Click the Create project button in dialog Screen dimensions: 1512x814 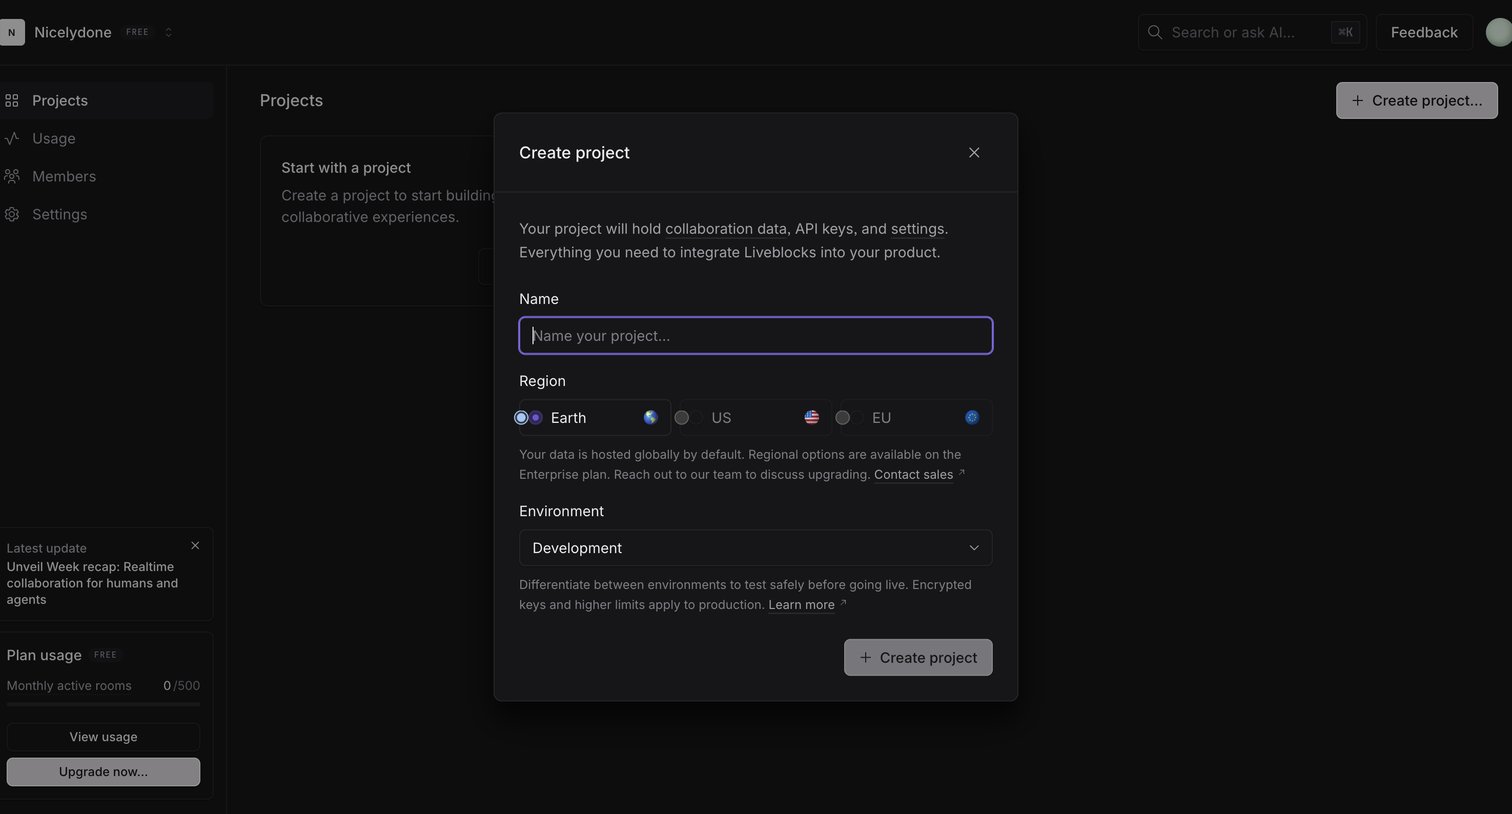tap(918, 657)
